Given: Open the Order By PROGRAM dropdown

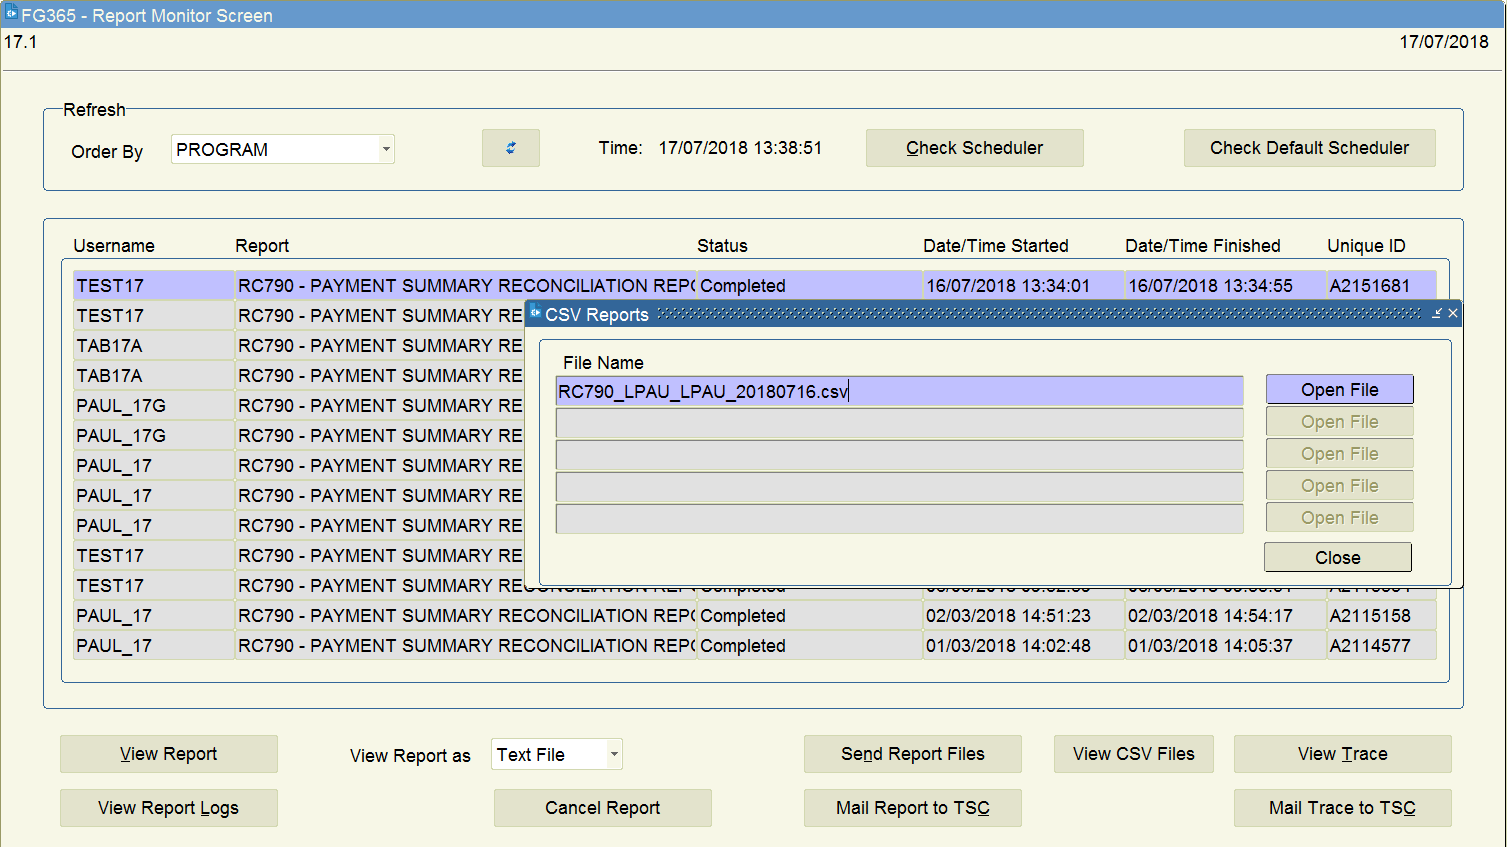Looking at the screenshot, I should (x=385, y=150).
